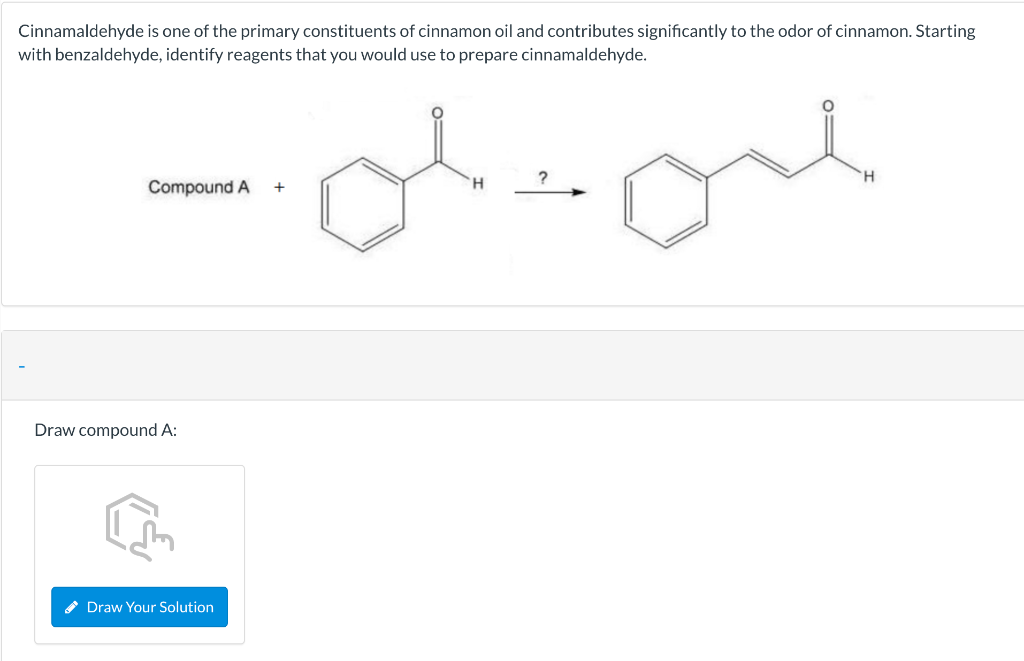
Task: Click the question mark above the arrow
Action: pos(543,177)
